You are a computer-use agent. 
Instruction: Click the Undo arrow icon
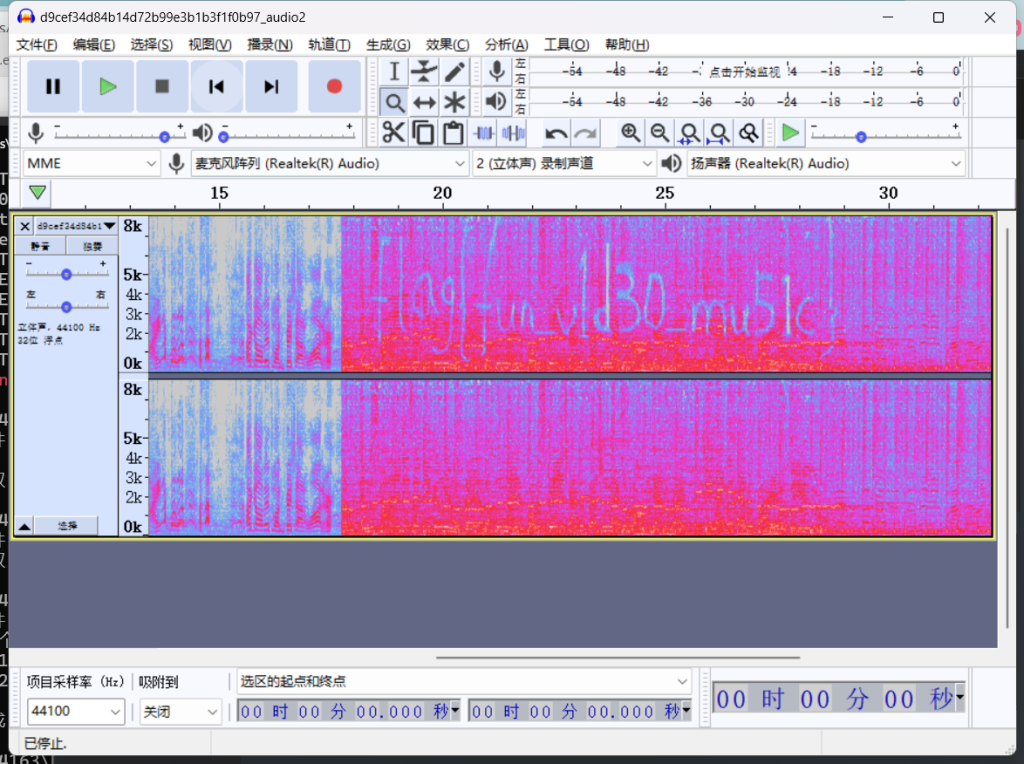[557, 132]
